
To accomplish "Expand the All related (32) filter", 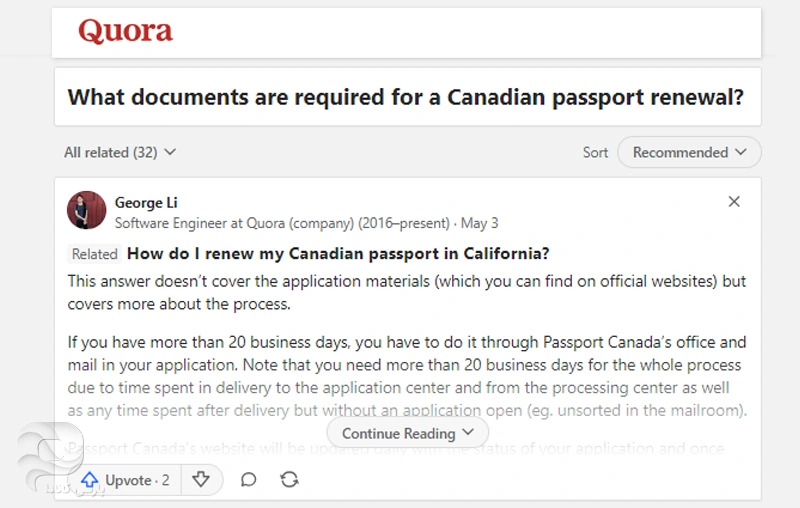I will click(120, 152).
